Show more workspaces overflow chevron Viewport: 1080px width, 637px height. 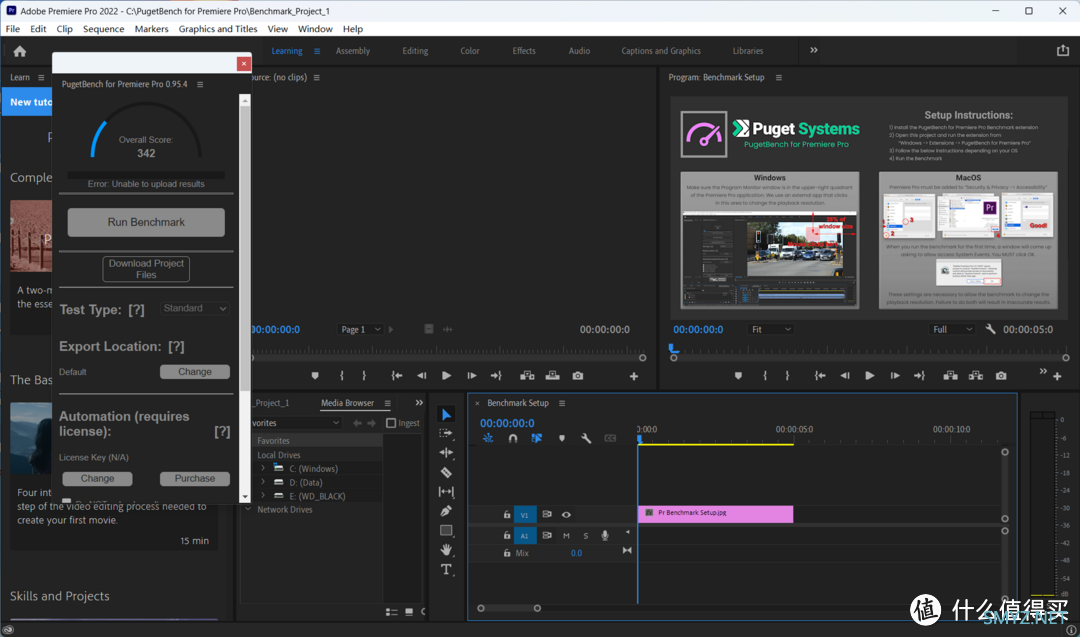click(814, 50)
